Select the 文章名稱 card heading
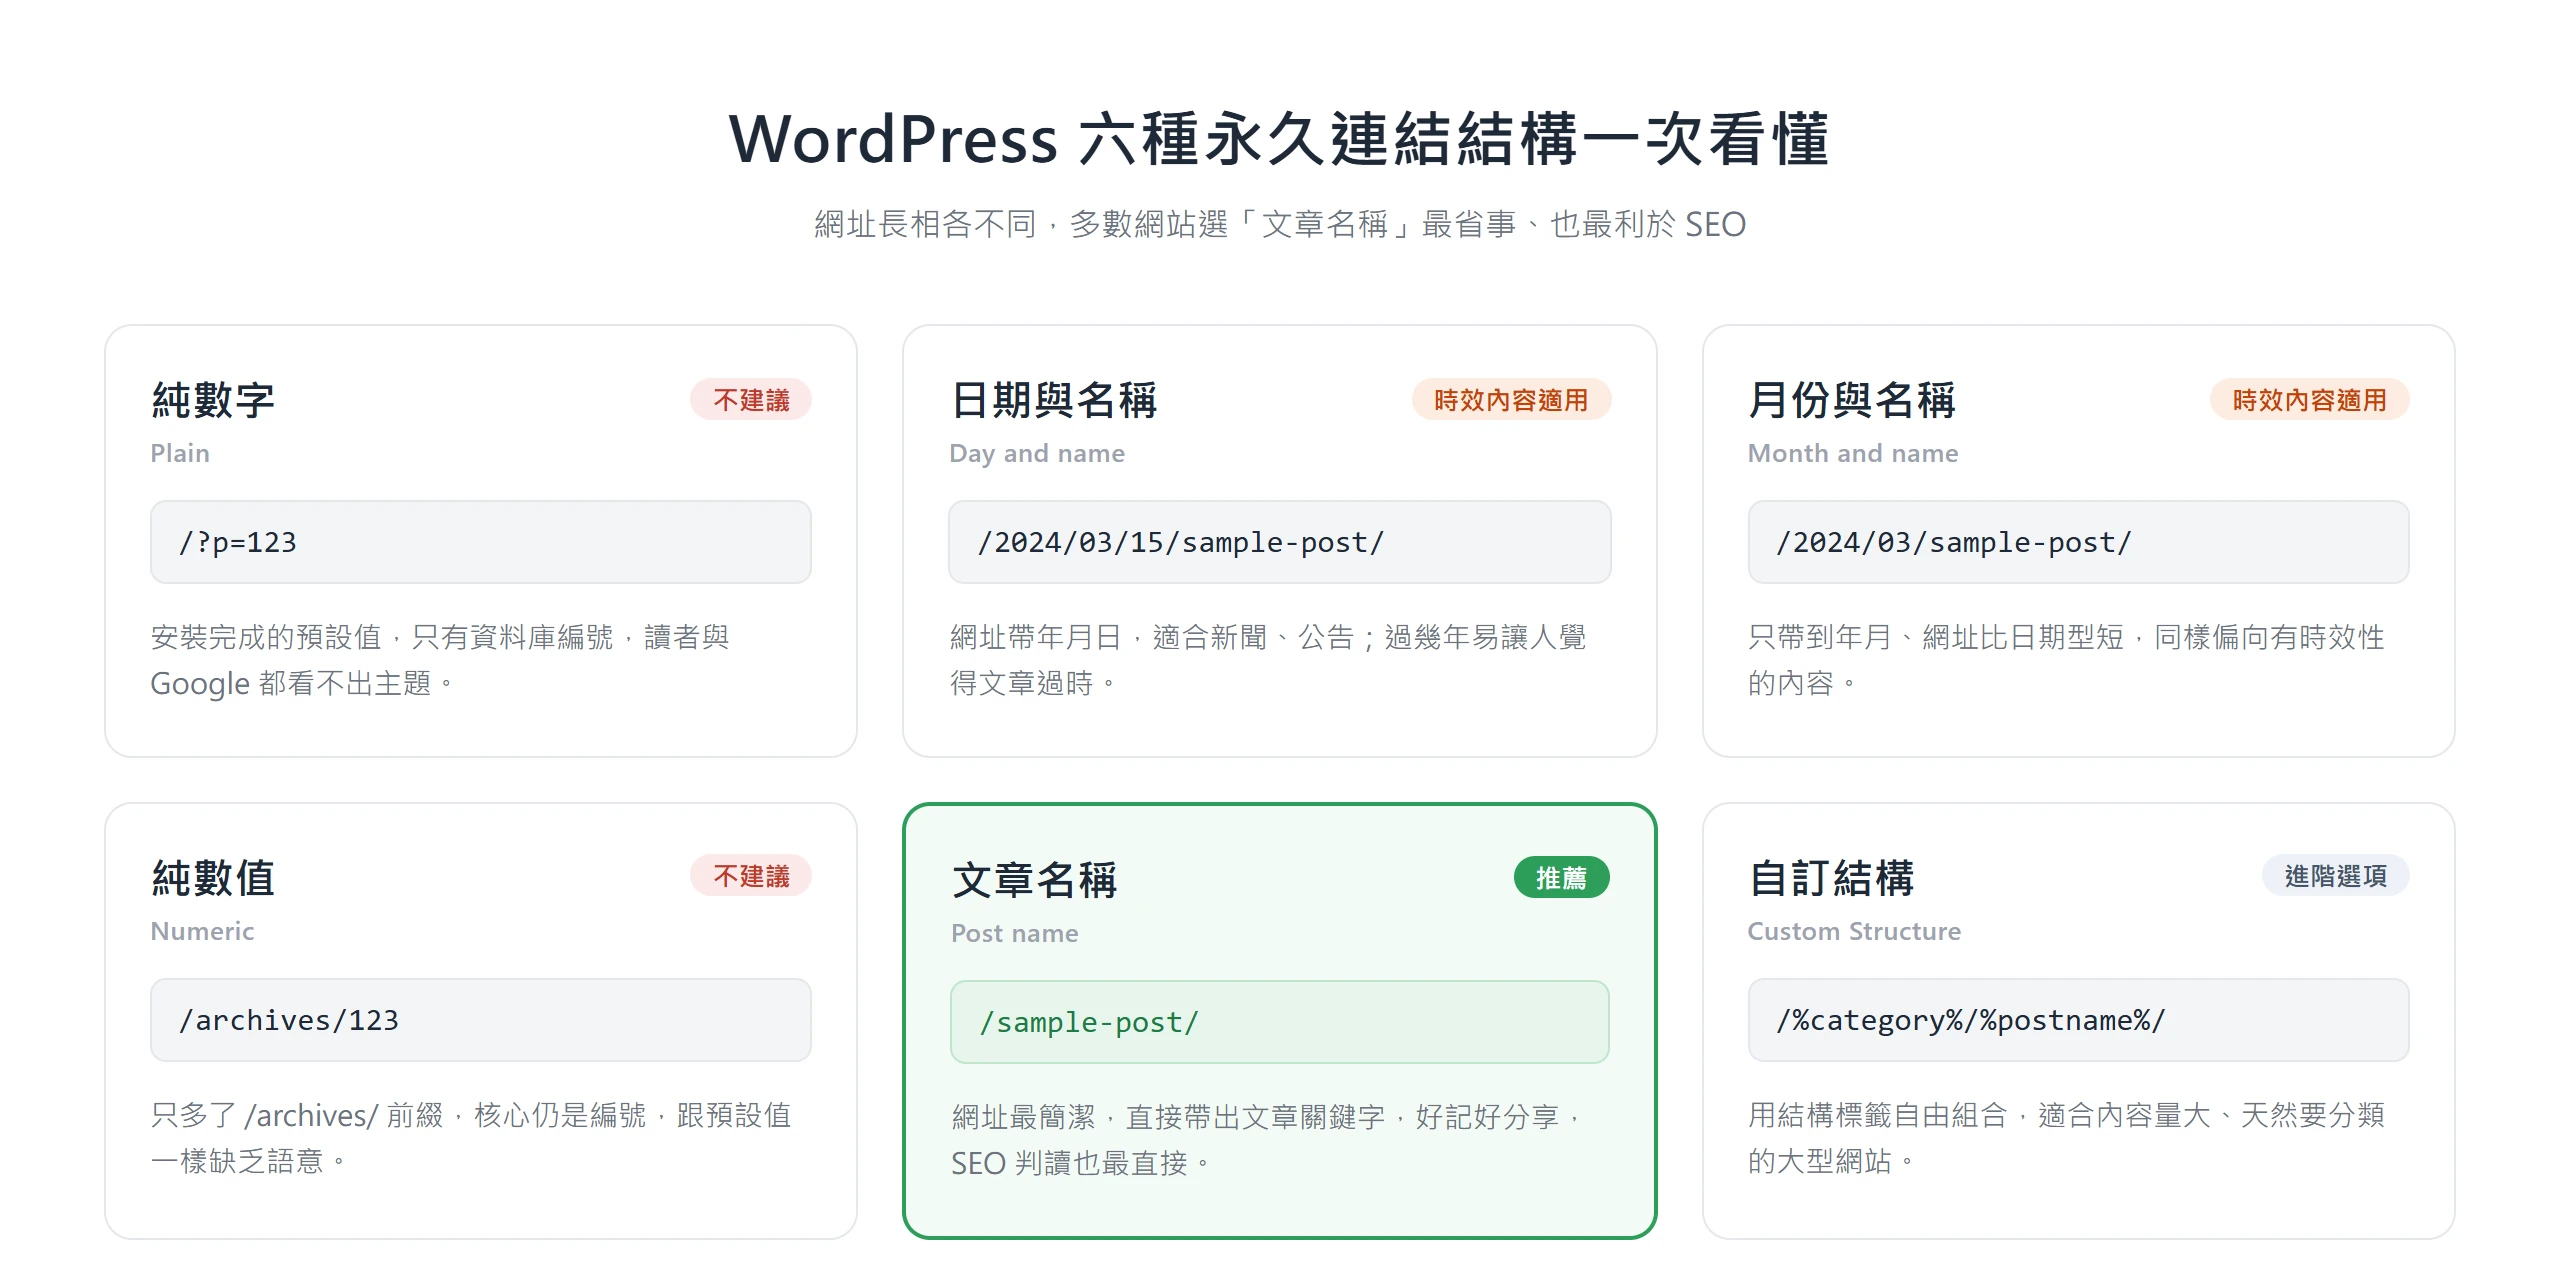Screen dimensions: 2560x1264 coord(1034,880)
